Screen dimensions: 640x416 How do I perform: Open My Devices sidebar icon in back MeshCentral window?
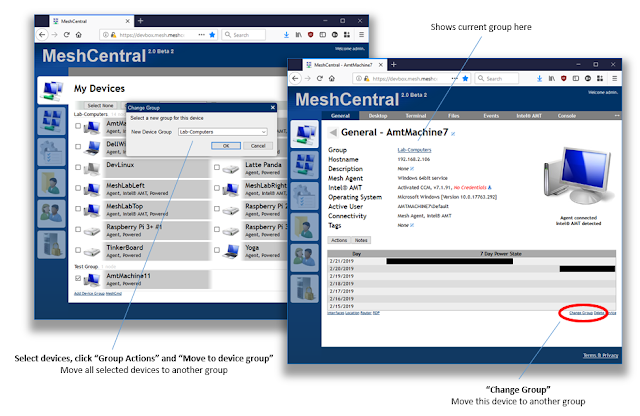(51, 90)
